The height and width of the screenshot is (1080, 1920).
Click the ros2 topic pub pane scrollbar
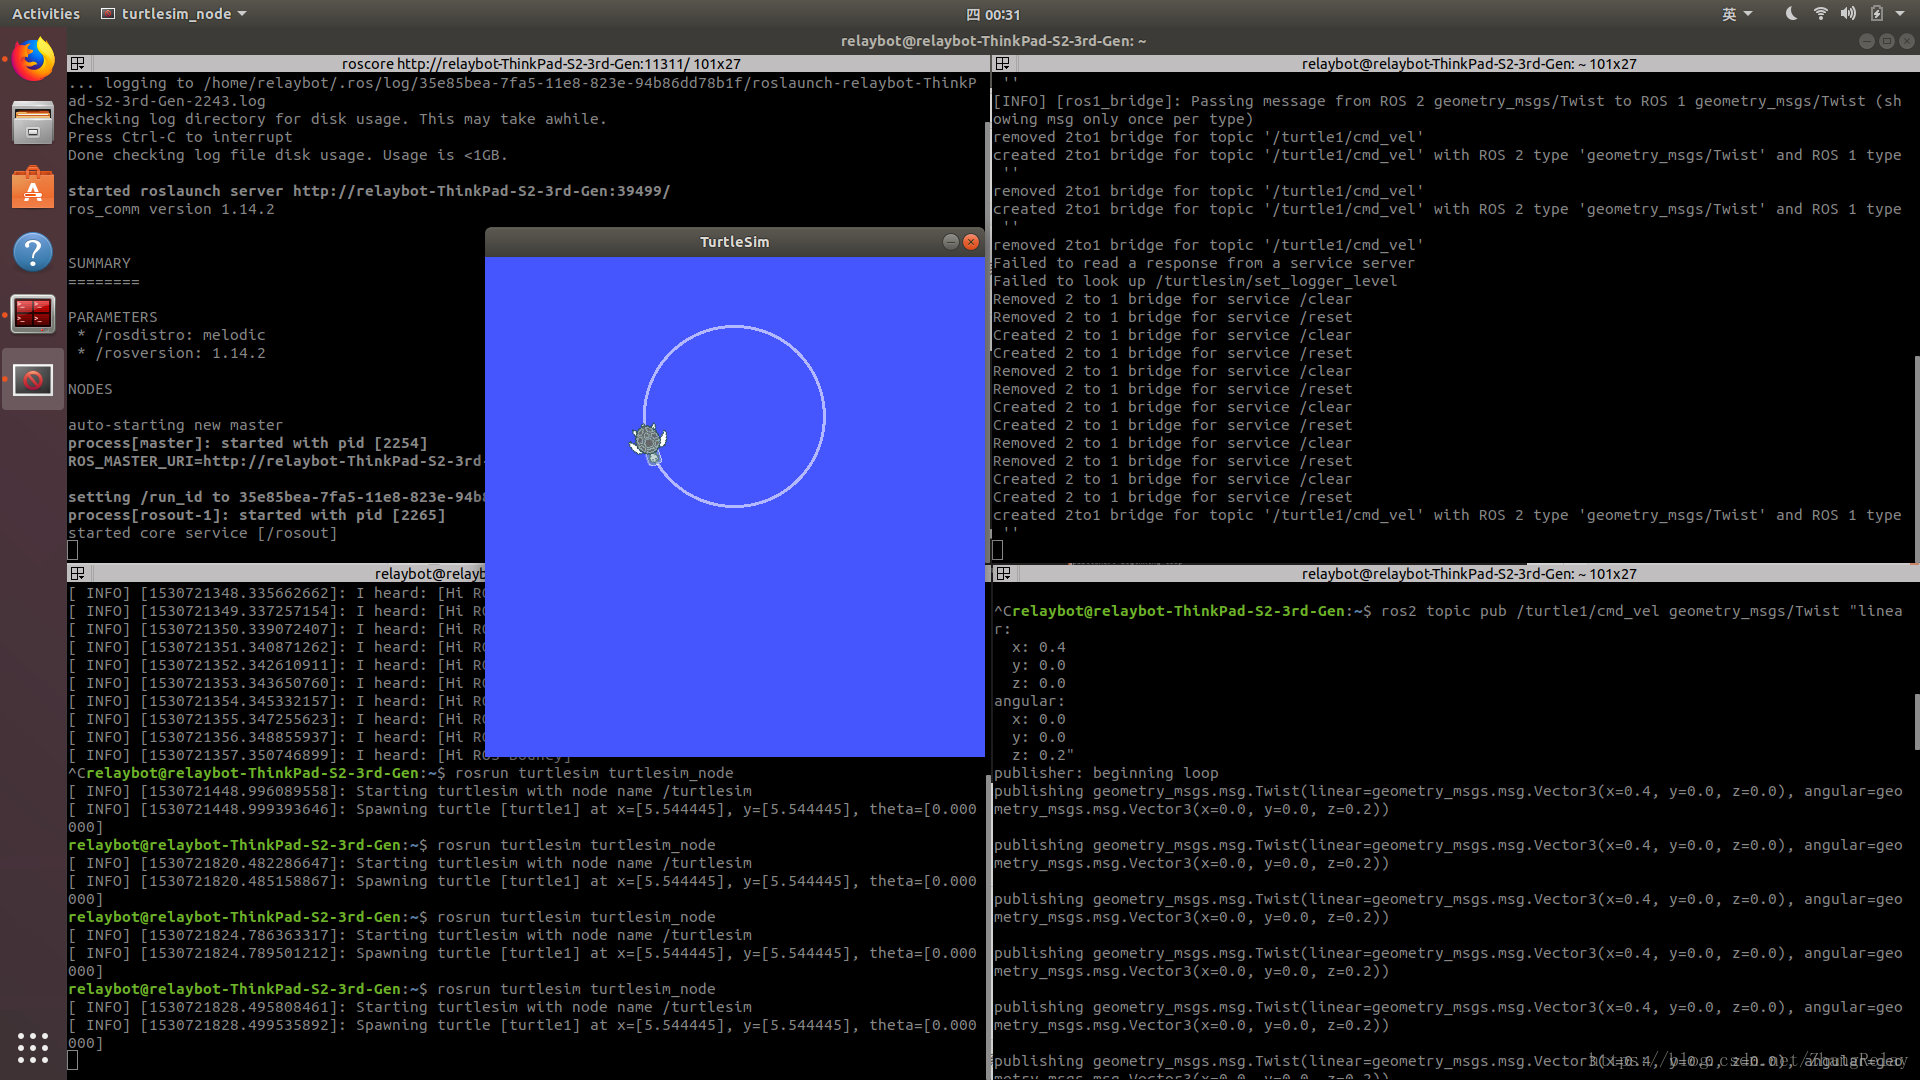click(x=1916, y=721)
